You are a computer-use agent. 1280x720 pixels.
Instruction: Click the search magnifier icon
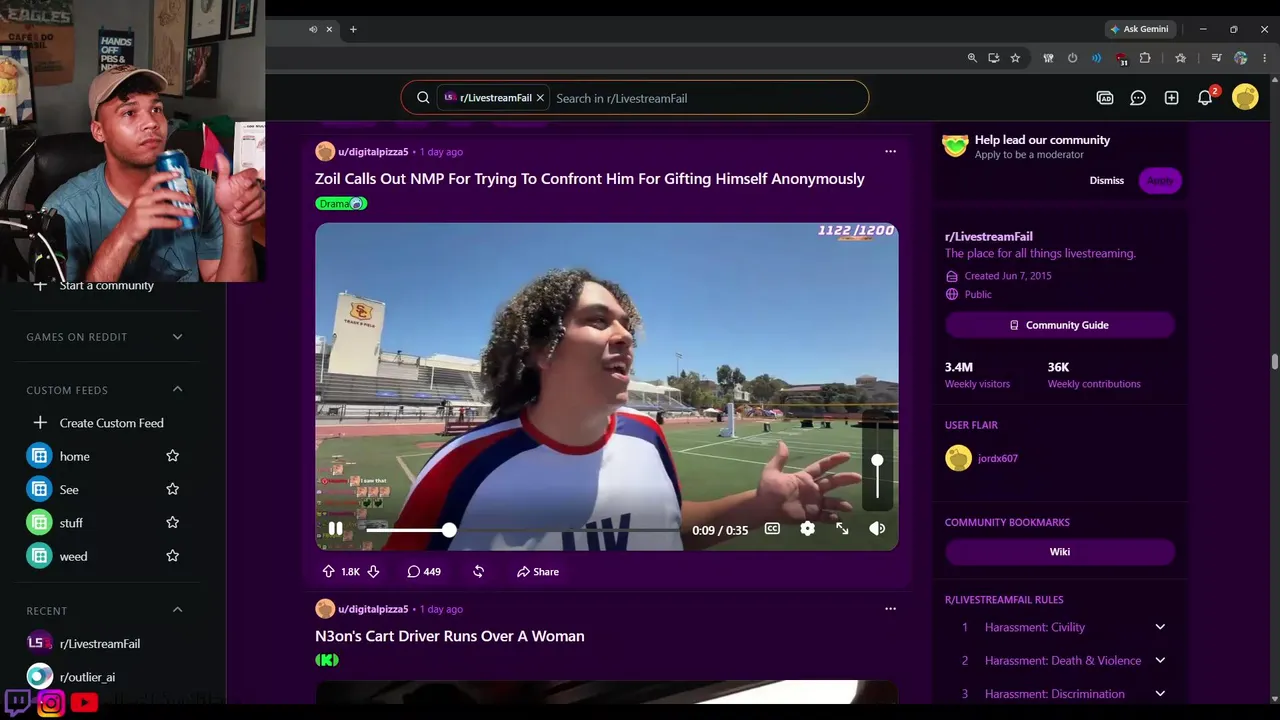pyautogui.click(x=423, y=98)
